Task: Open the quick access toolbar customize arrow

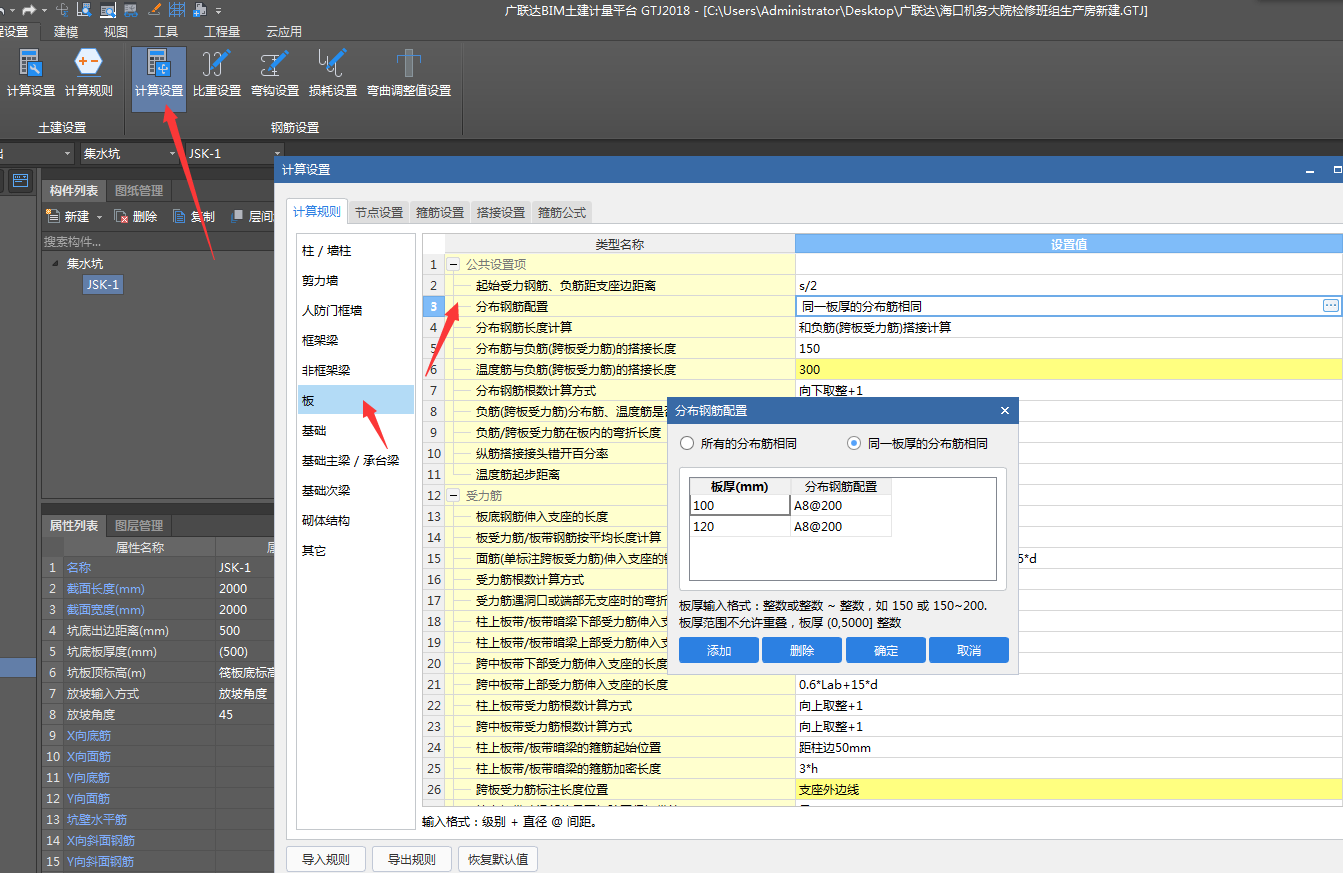Action: click(218, 10)
